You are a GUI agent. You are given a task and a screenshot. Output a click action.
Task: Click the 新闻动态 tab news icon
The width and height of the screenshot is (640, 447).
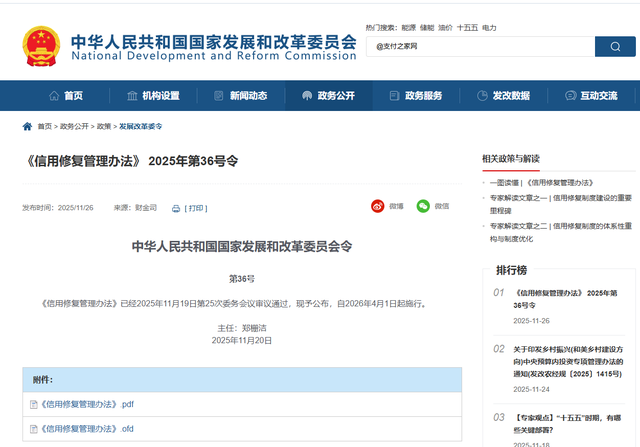tap(219, 96)
